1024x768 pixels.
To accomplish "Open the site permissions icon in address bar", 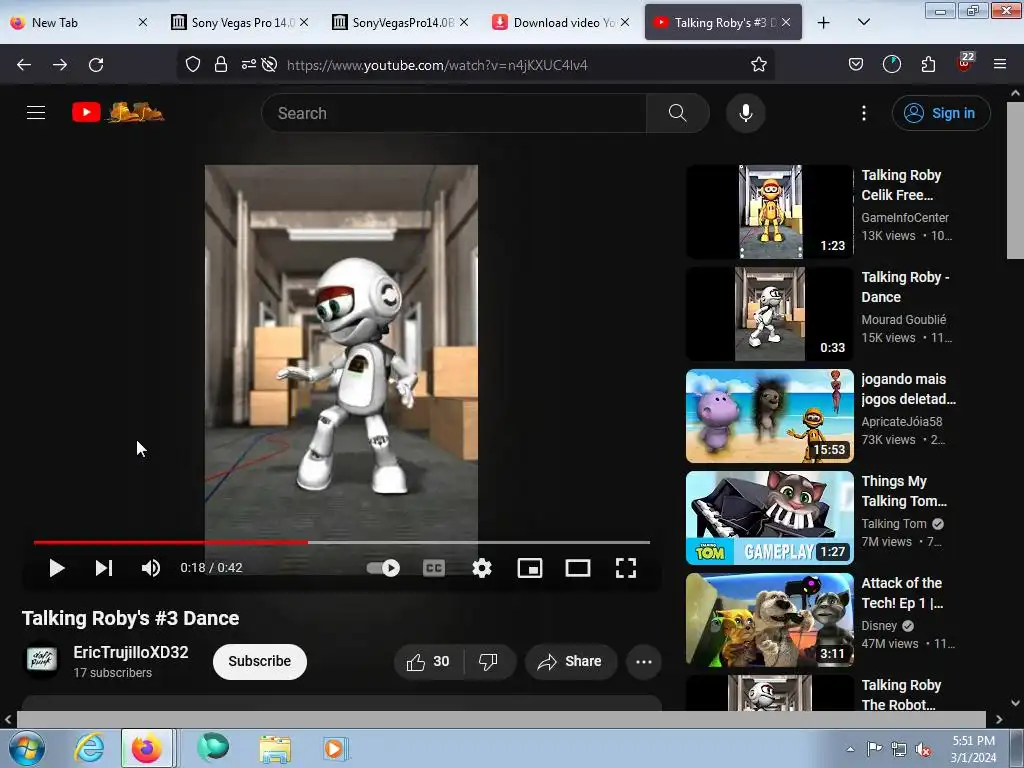I will pos(249,65).
